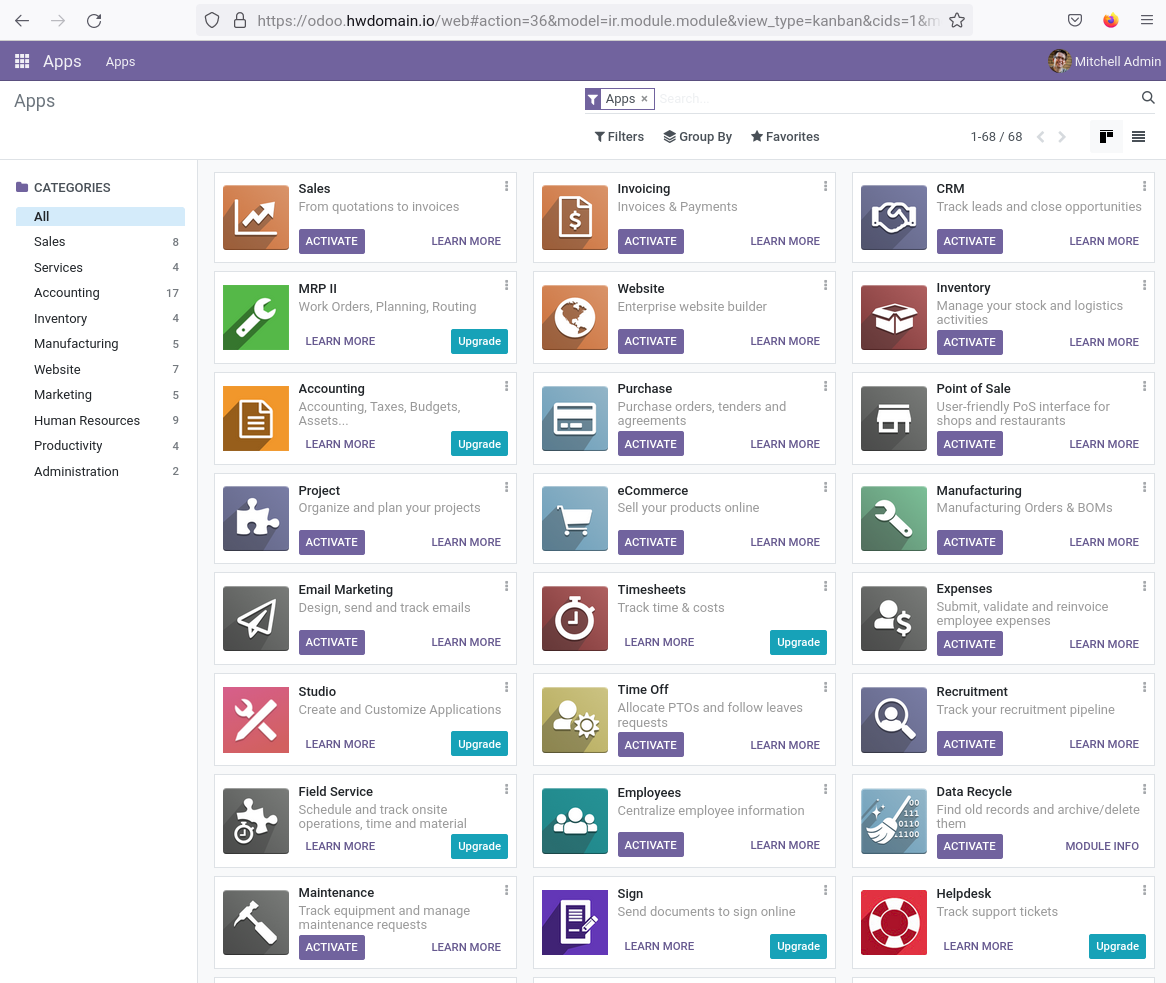Click the Manufacturing wrench icon
Viewport: 1166px width, 983px height.
(894, 518)
